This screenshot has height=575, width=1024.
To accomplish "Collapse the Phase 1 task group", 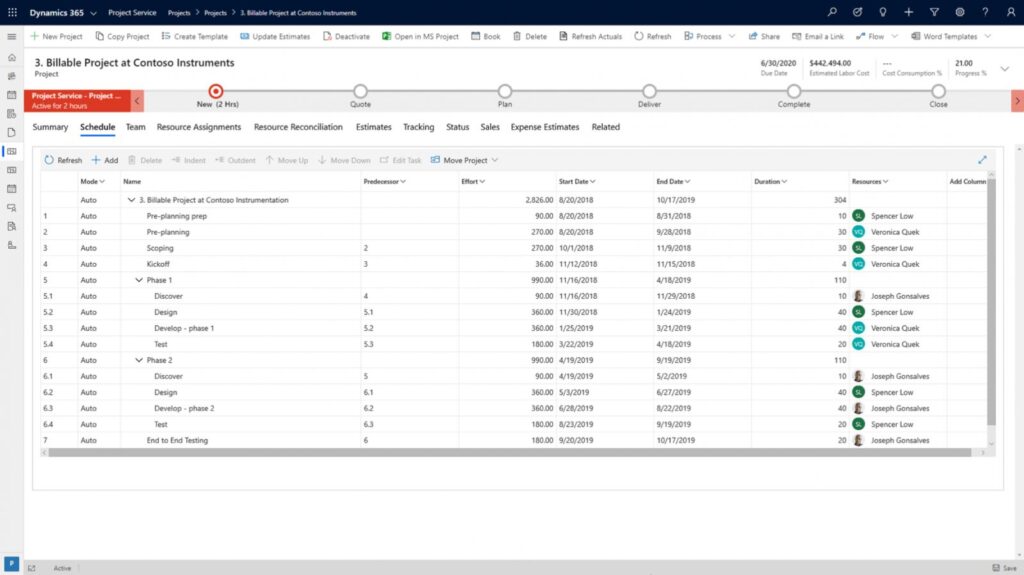I will coord(139,280).
